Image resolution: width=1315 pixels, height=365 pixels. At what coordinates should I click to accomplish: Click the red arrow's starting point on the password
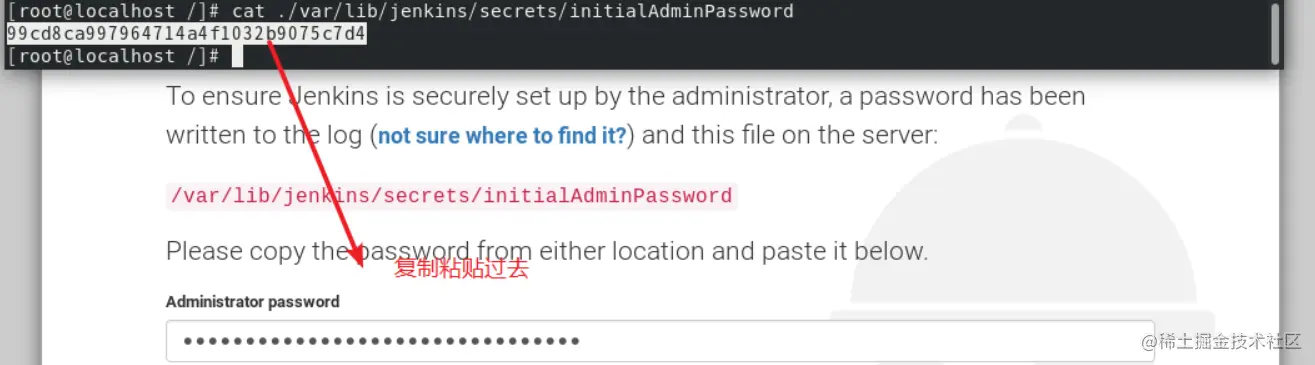click(x=269, y=40)
